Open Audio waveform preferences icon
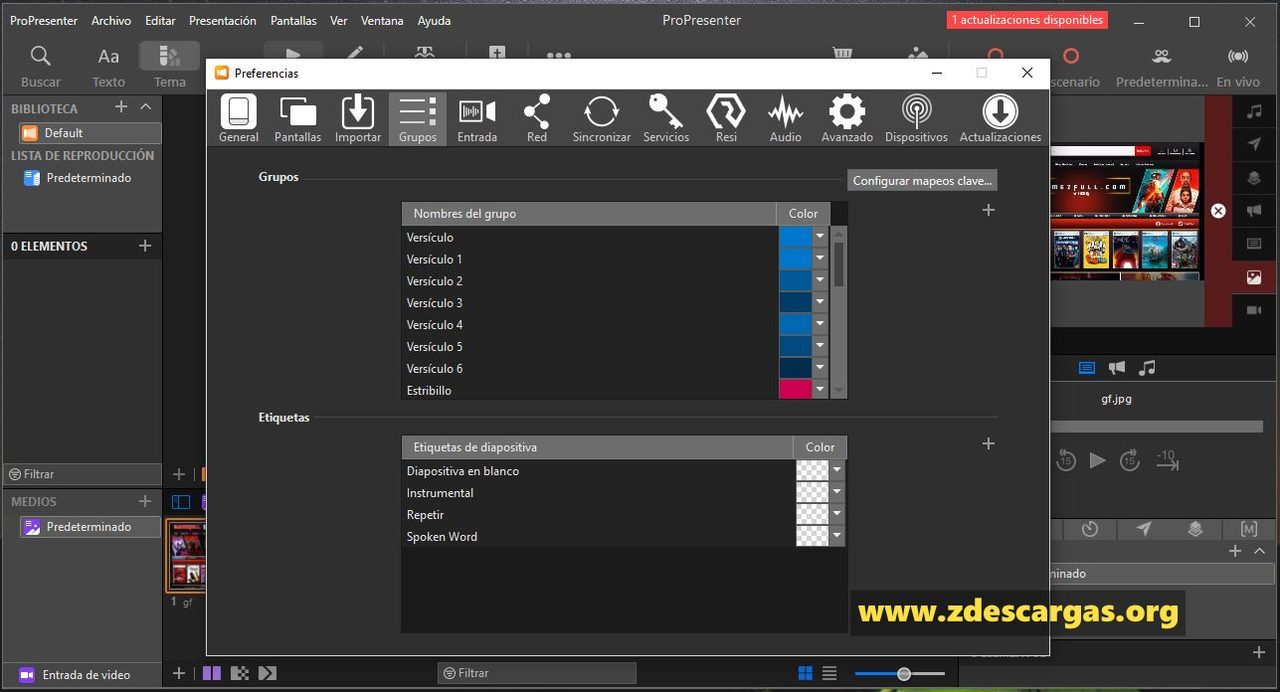 pos(785,118)
